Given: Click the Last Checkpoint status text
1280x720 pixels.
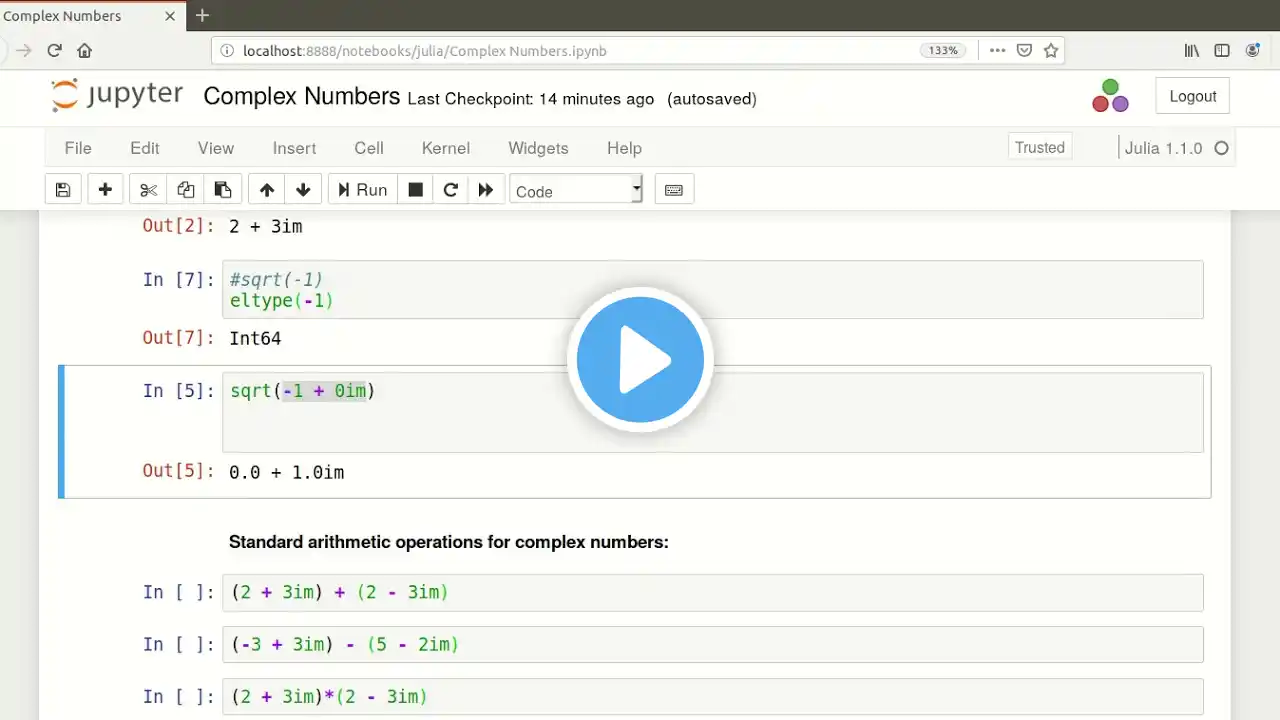Looking at the screenshot, I should coord(531,99).
